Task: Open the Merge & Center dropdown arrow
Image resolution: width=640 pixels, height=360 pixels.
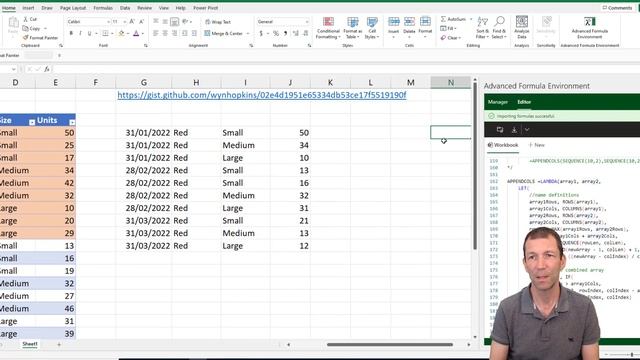Action: 248,33
